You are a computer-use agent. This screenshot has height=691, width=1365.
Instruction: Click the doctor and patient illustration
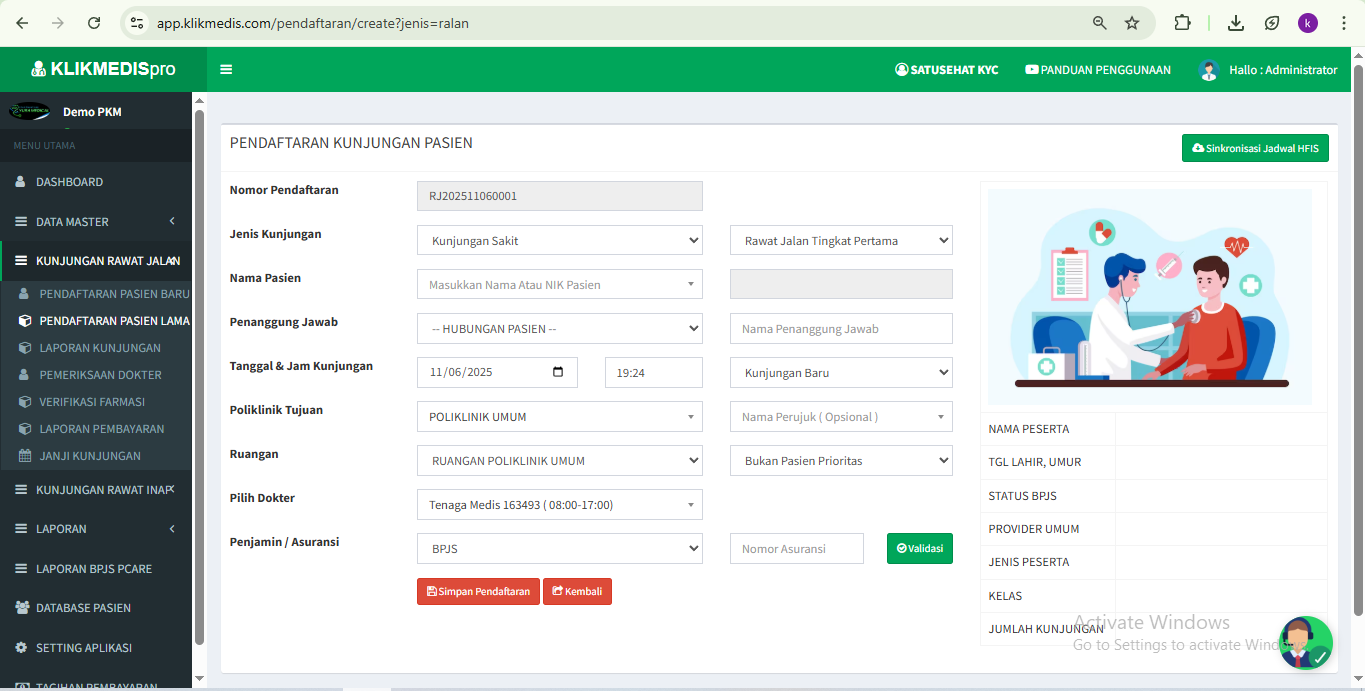(1150, 297)
